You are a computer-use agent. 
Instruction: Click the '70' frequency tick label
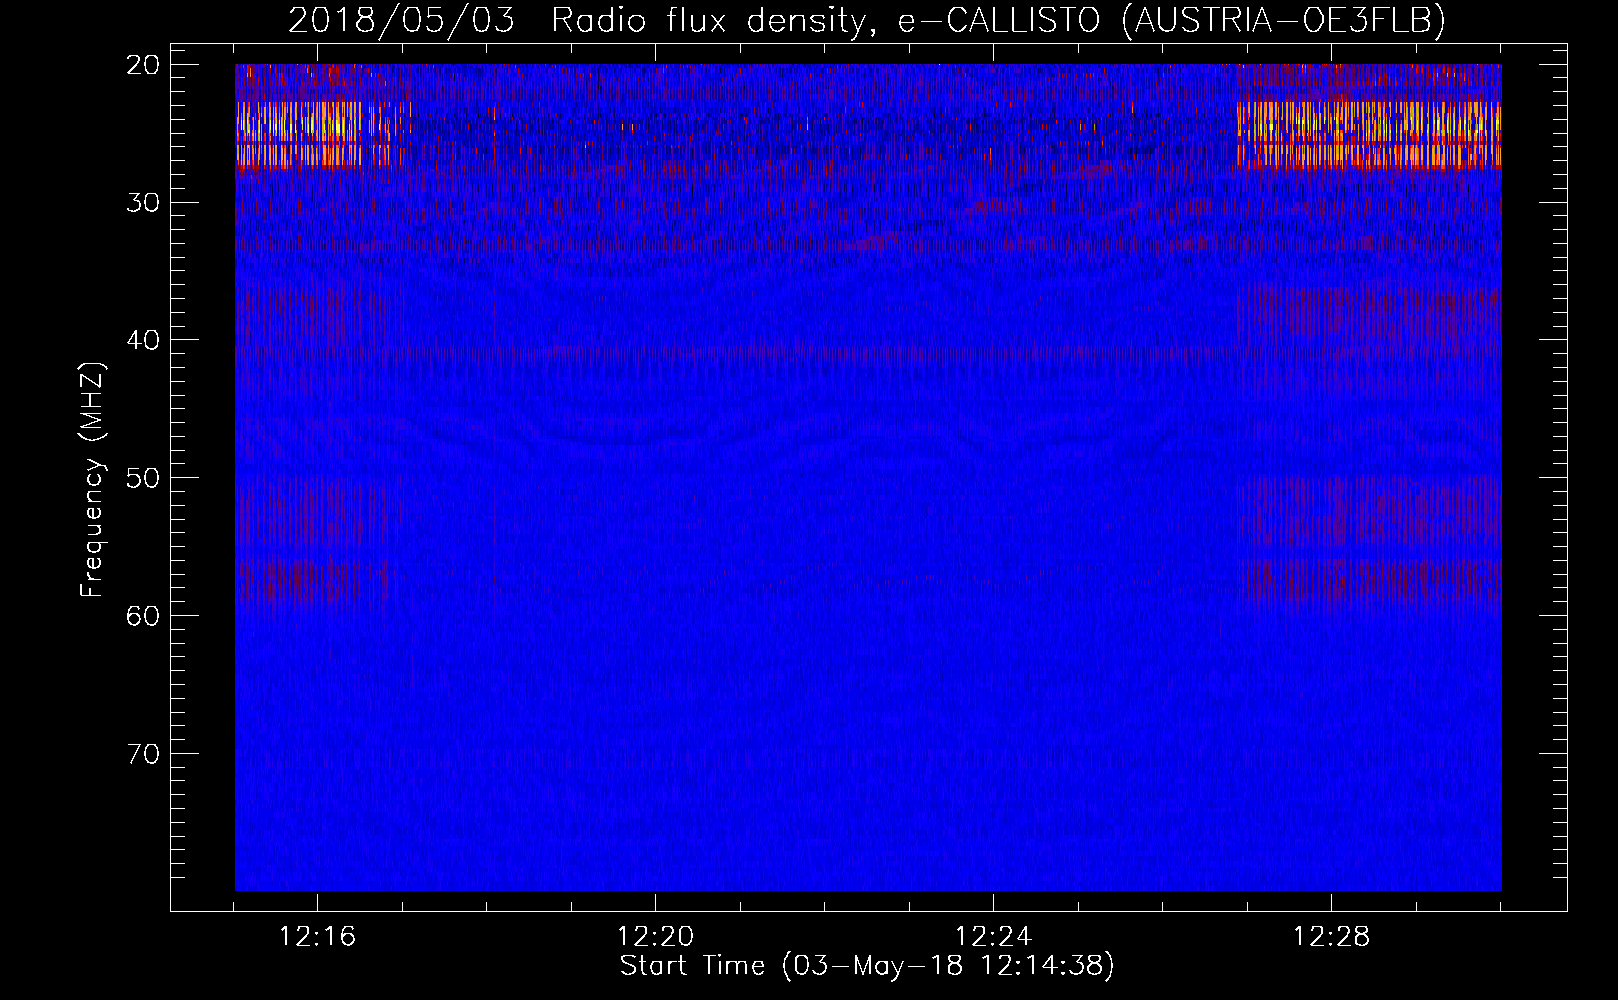(x=143, y=753)
